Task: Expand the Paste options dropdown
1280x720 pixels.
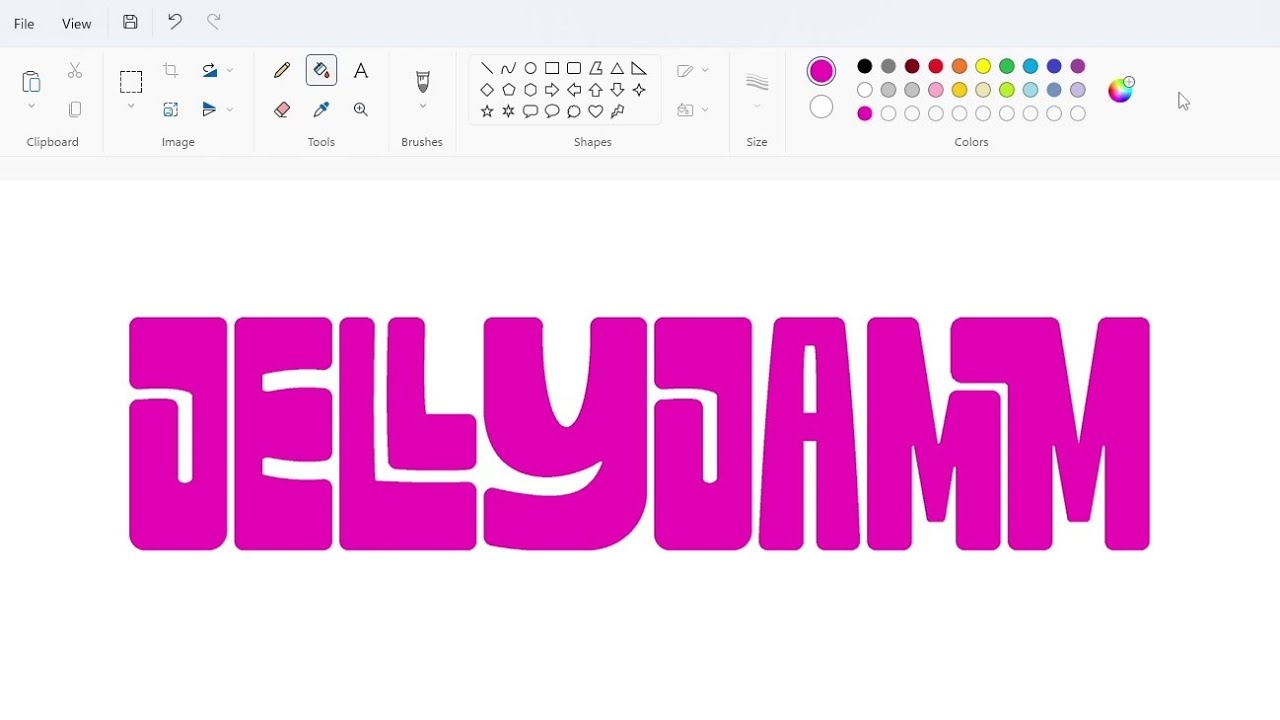Action: [x=31, y=106]
